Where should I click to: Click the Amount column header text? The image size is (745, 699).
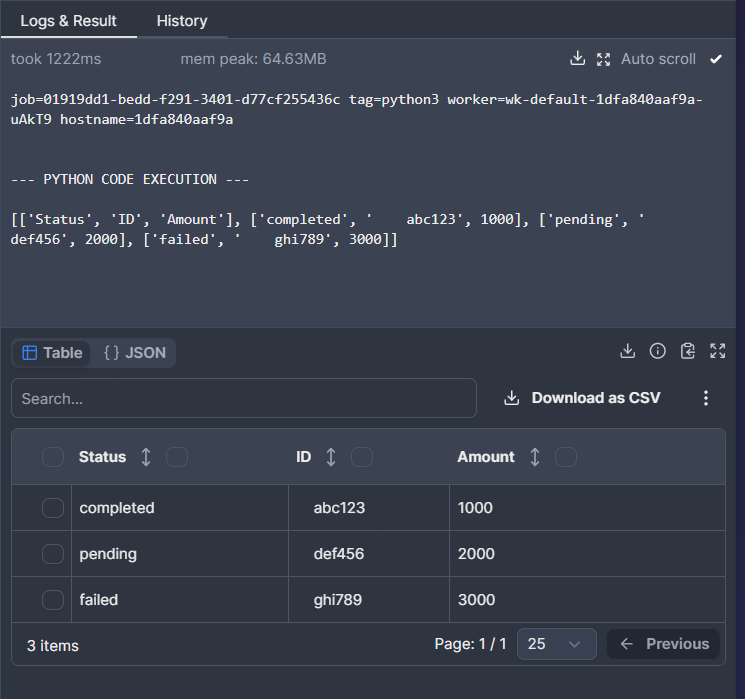click(486, 457)
